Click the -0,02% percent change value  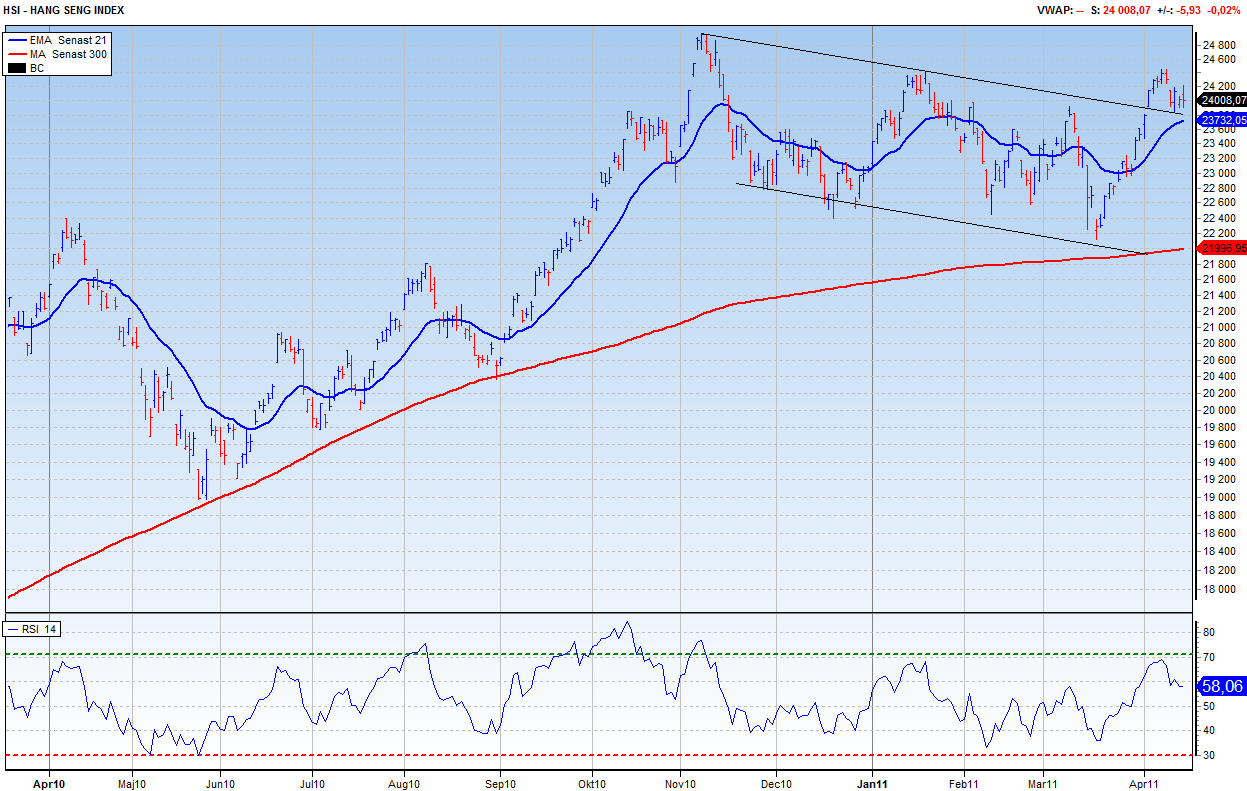coord(1225,10)
